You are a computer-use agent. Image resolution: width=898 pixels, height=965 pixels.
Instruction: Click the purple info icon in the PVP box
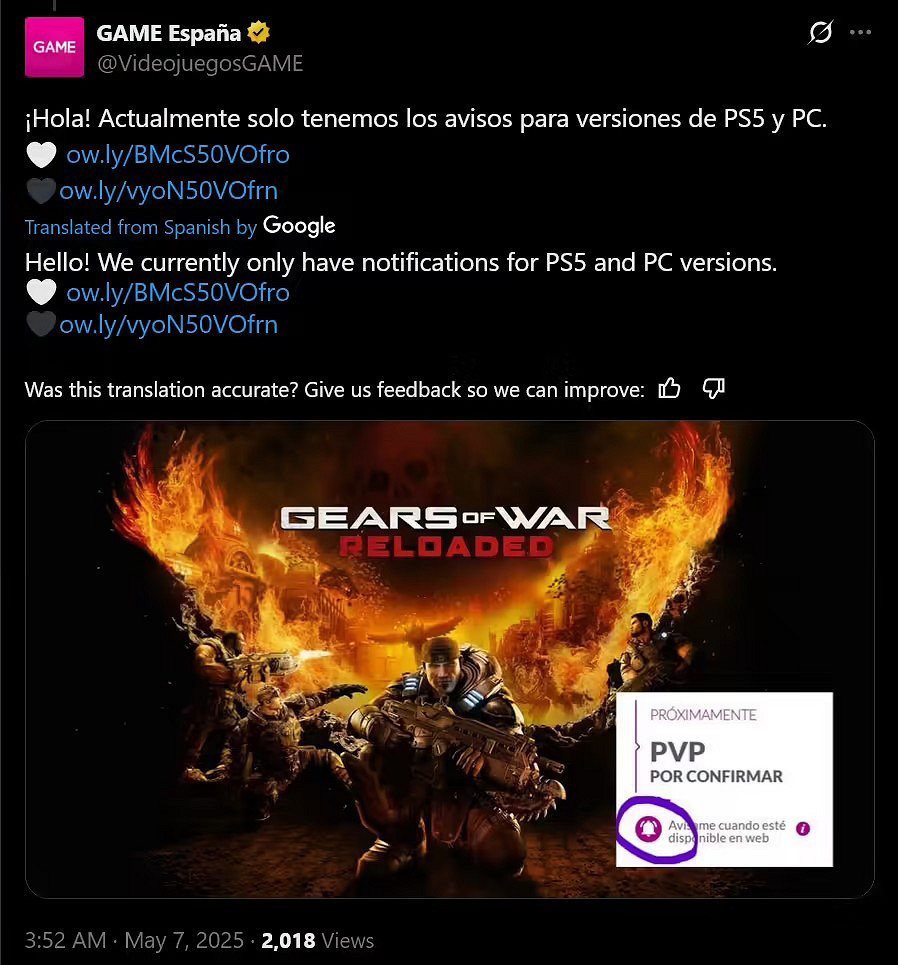803,829
